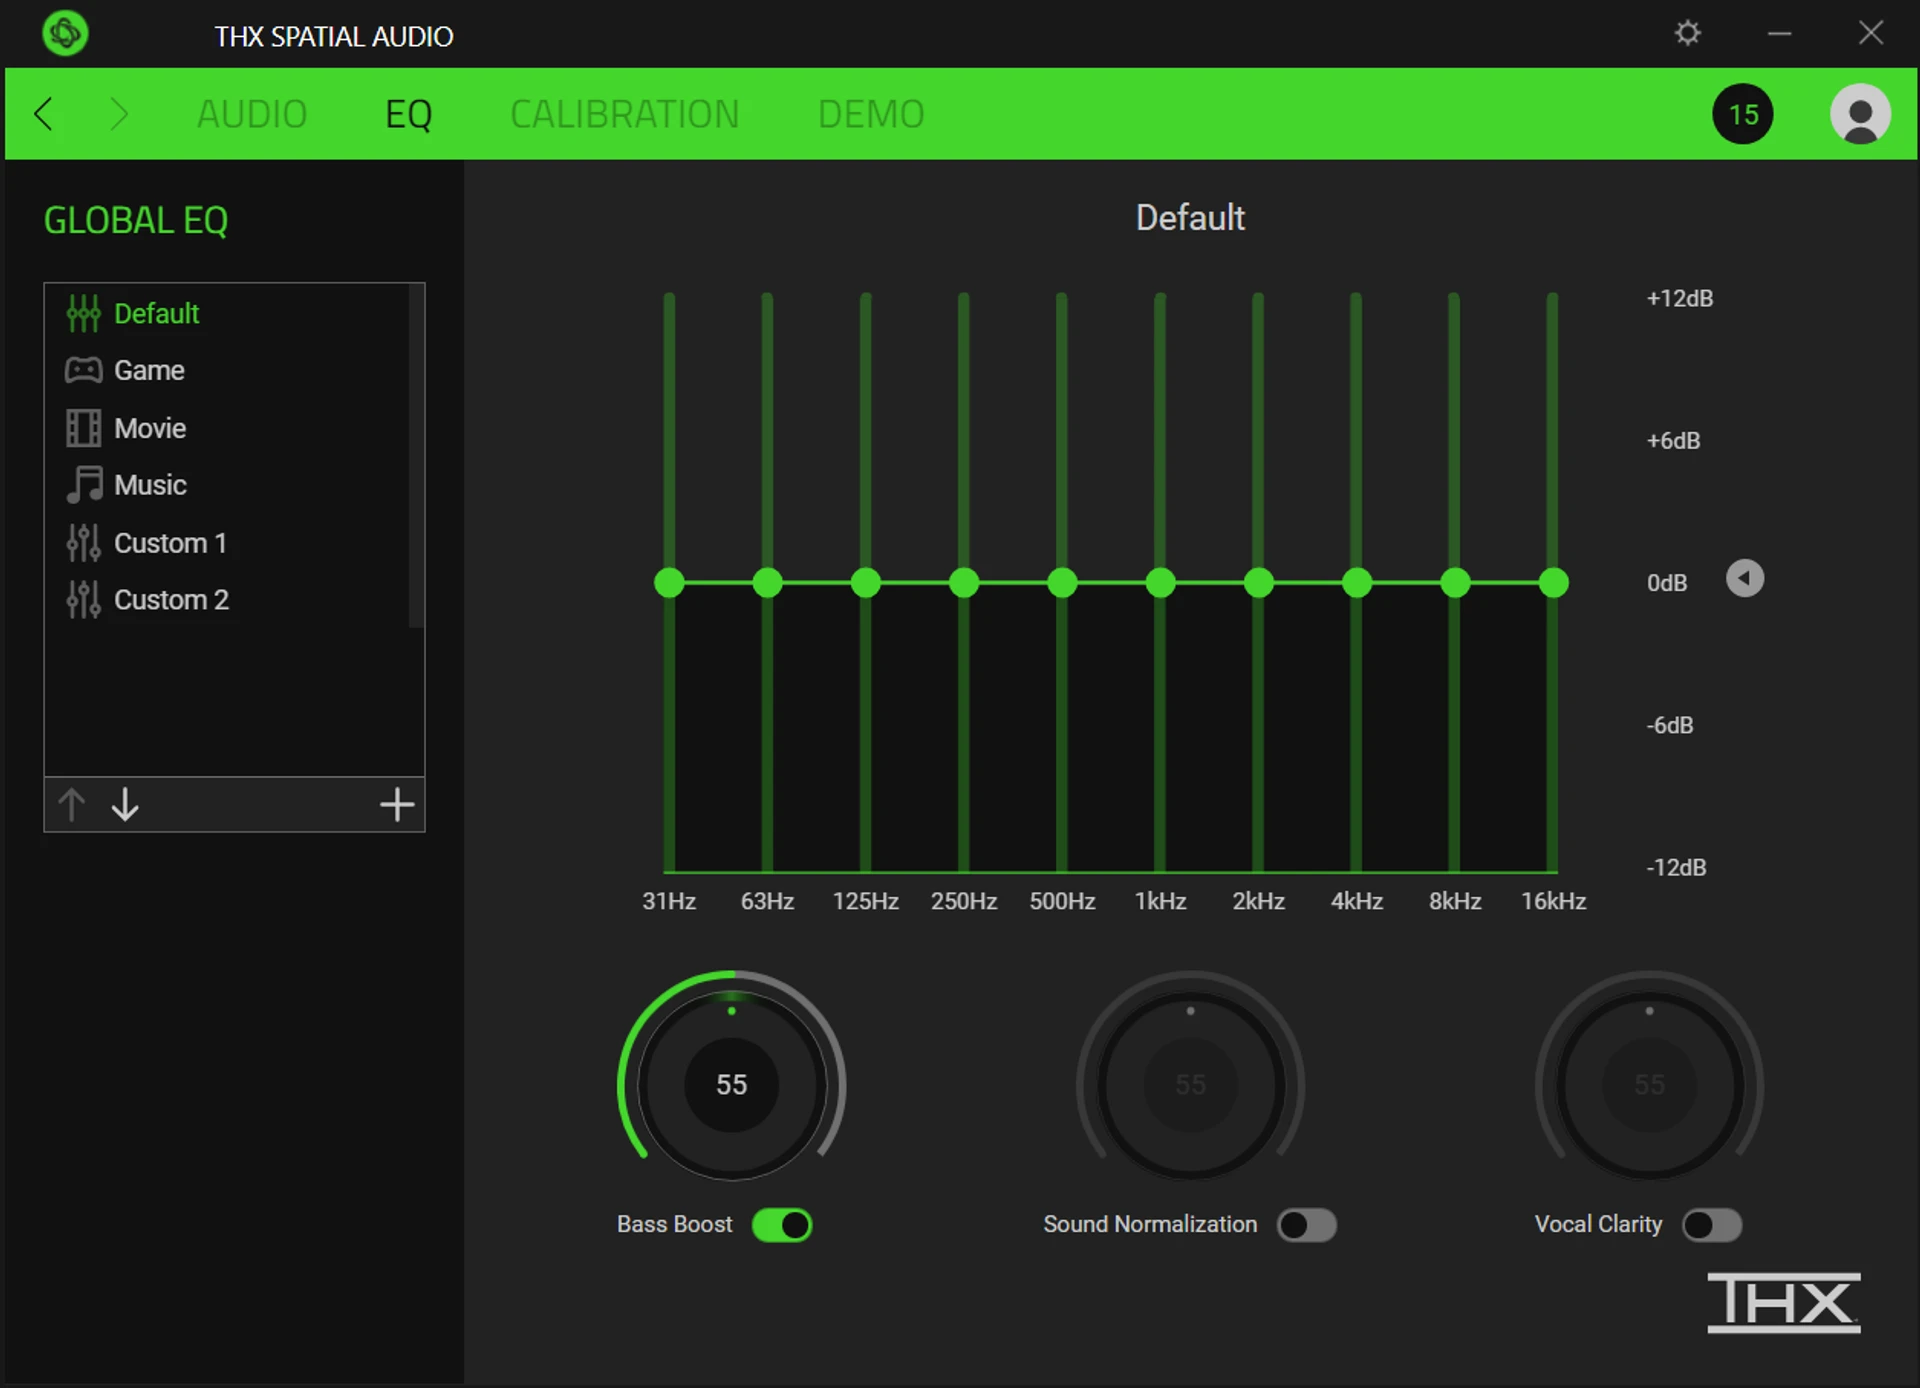Click the 1kHz band slider handle
Screen dimensions: 1920x1388
1160,583
